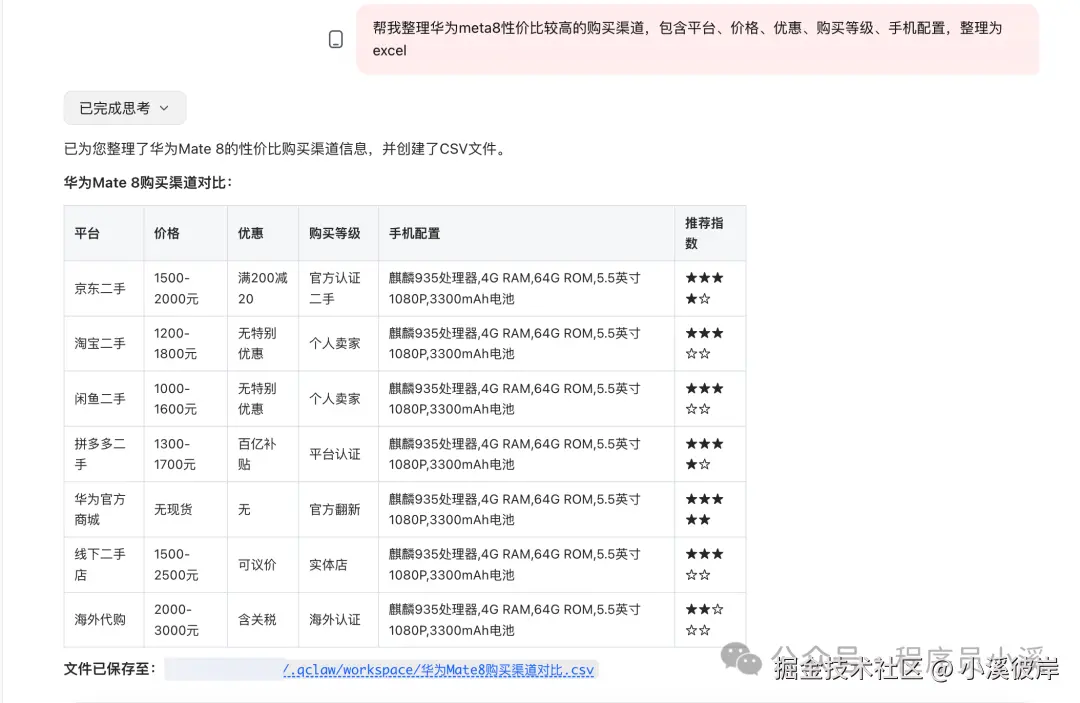This screenshot has height=703, width=1080.
Task: Click the 无现货 price cell
Action: coord(185,510)
